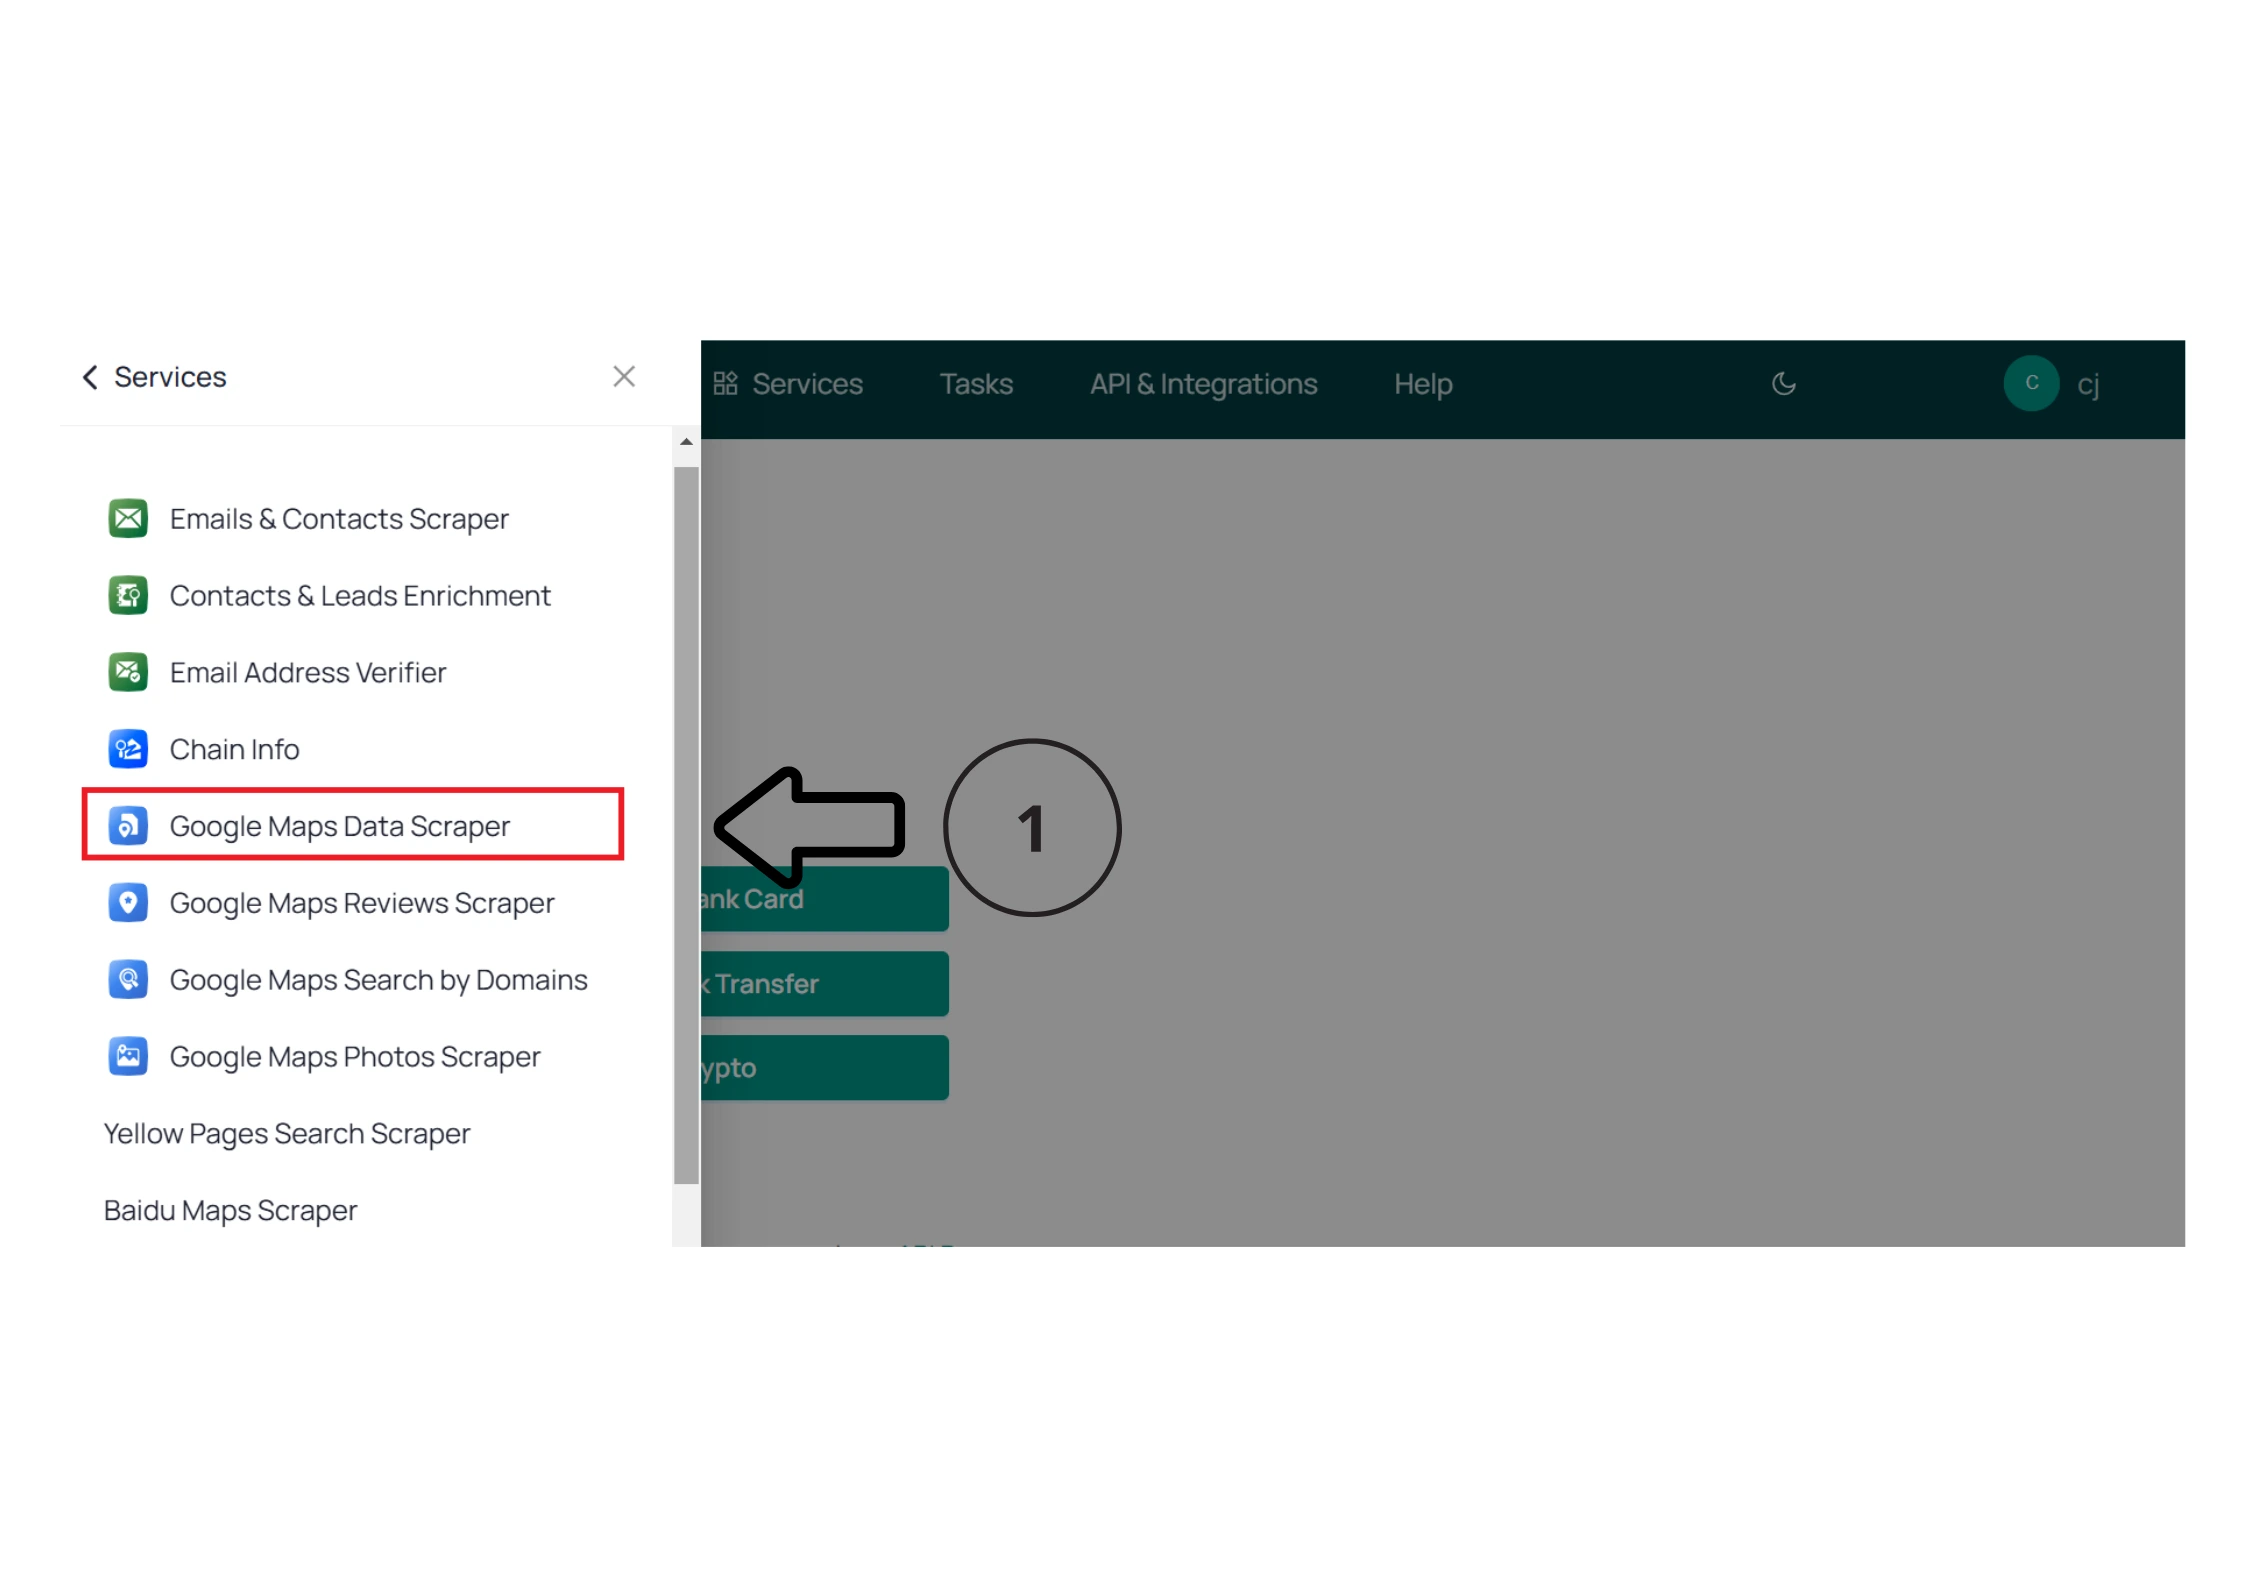2245x1587 pixels.
Task: Click the Google Maps Data Scraper icon
Action: tap(128, 826)
